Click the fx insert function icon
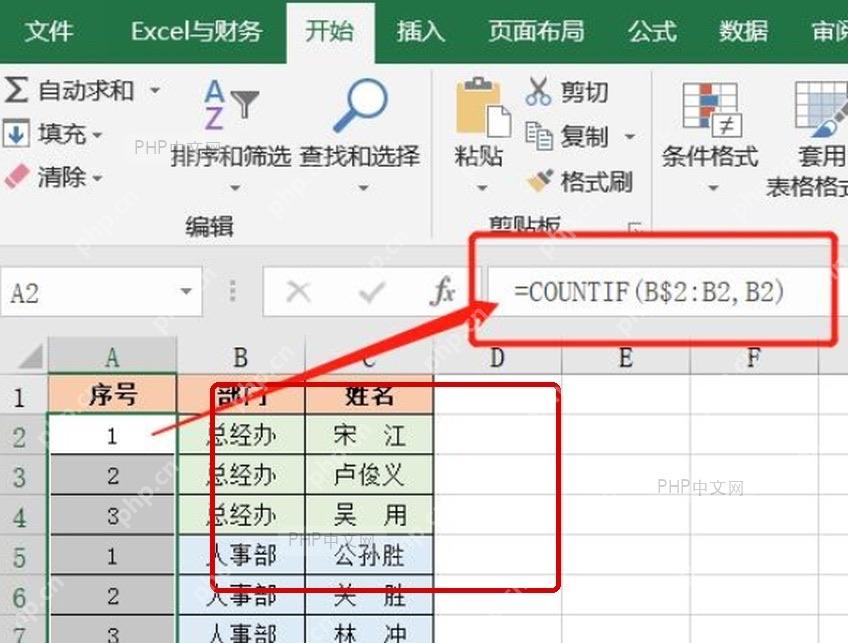 443,291
